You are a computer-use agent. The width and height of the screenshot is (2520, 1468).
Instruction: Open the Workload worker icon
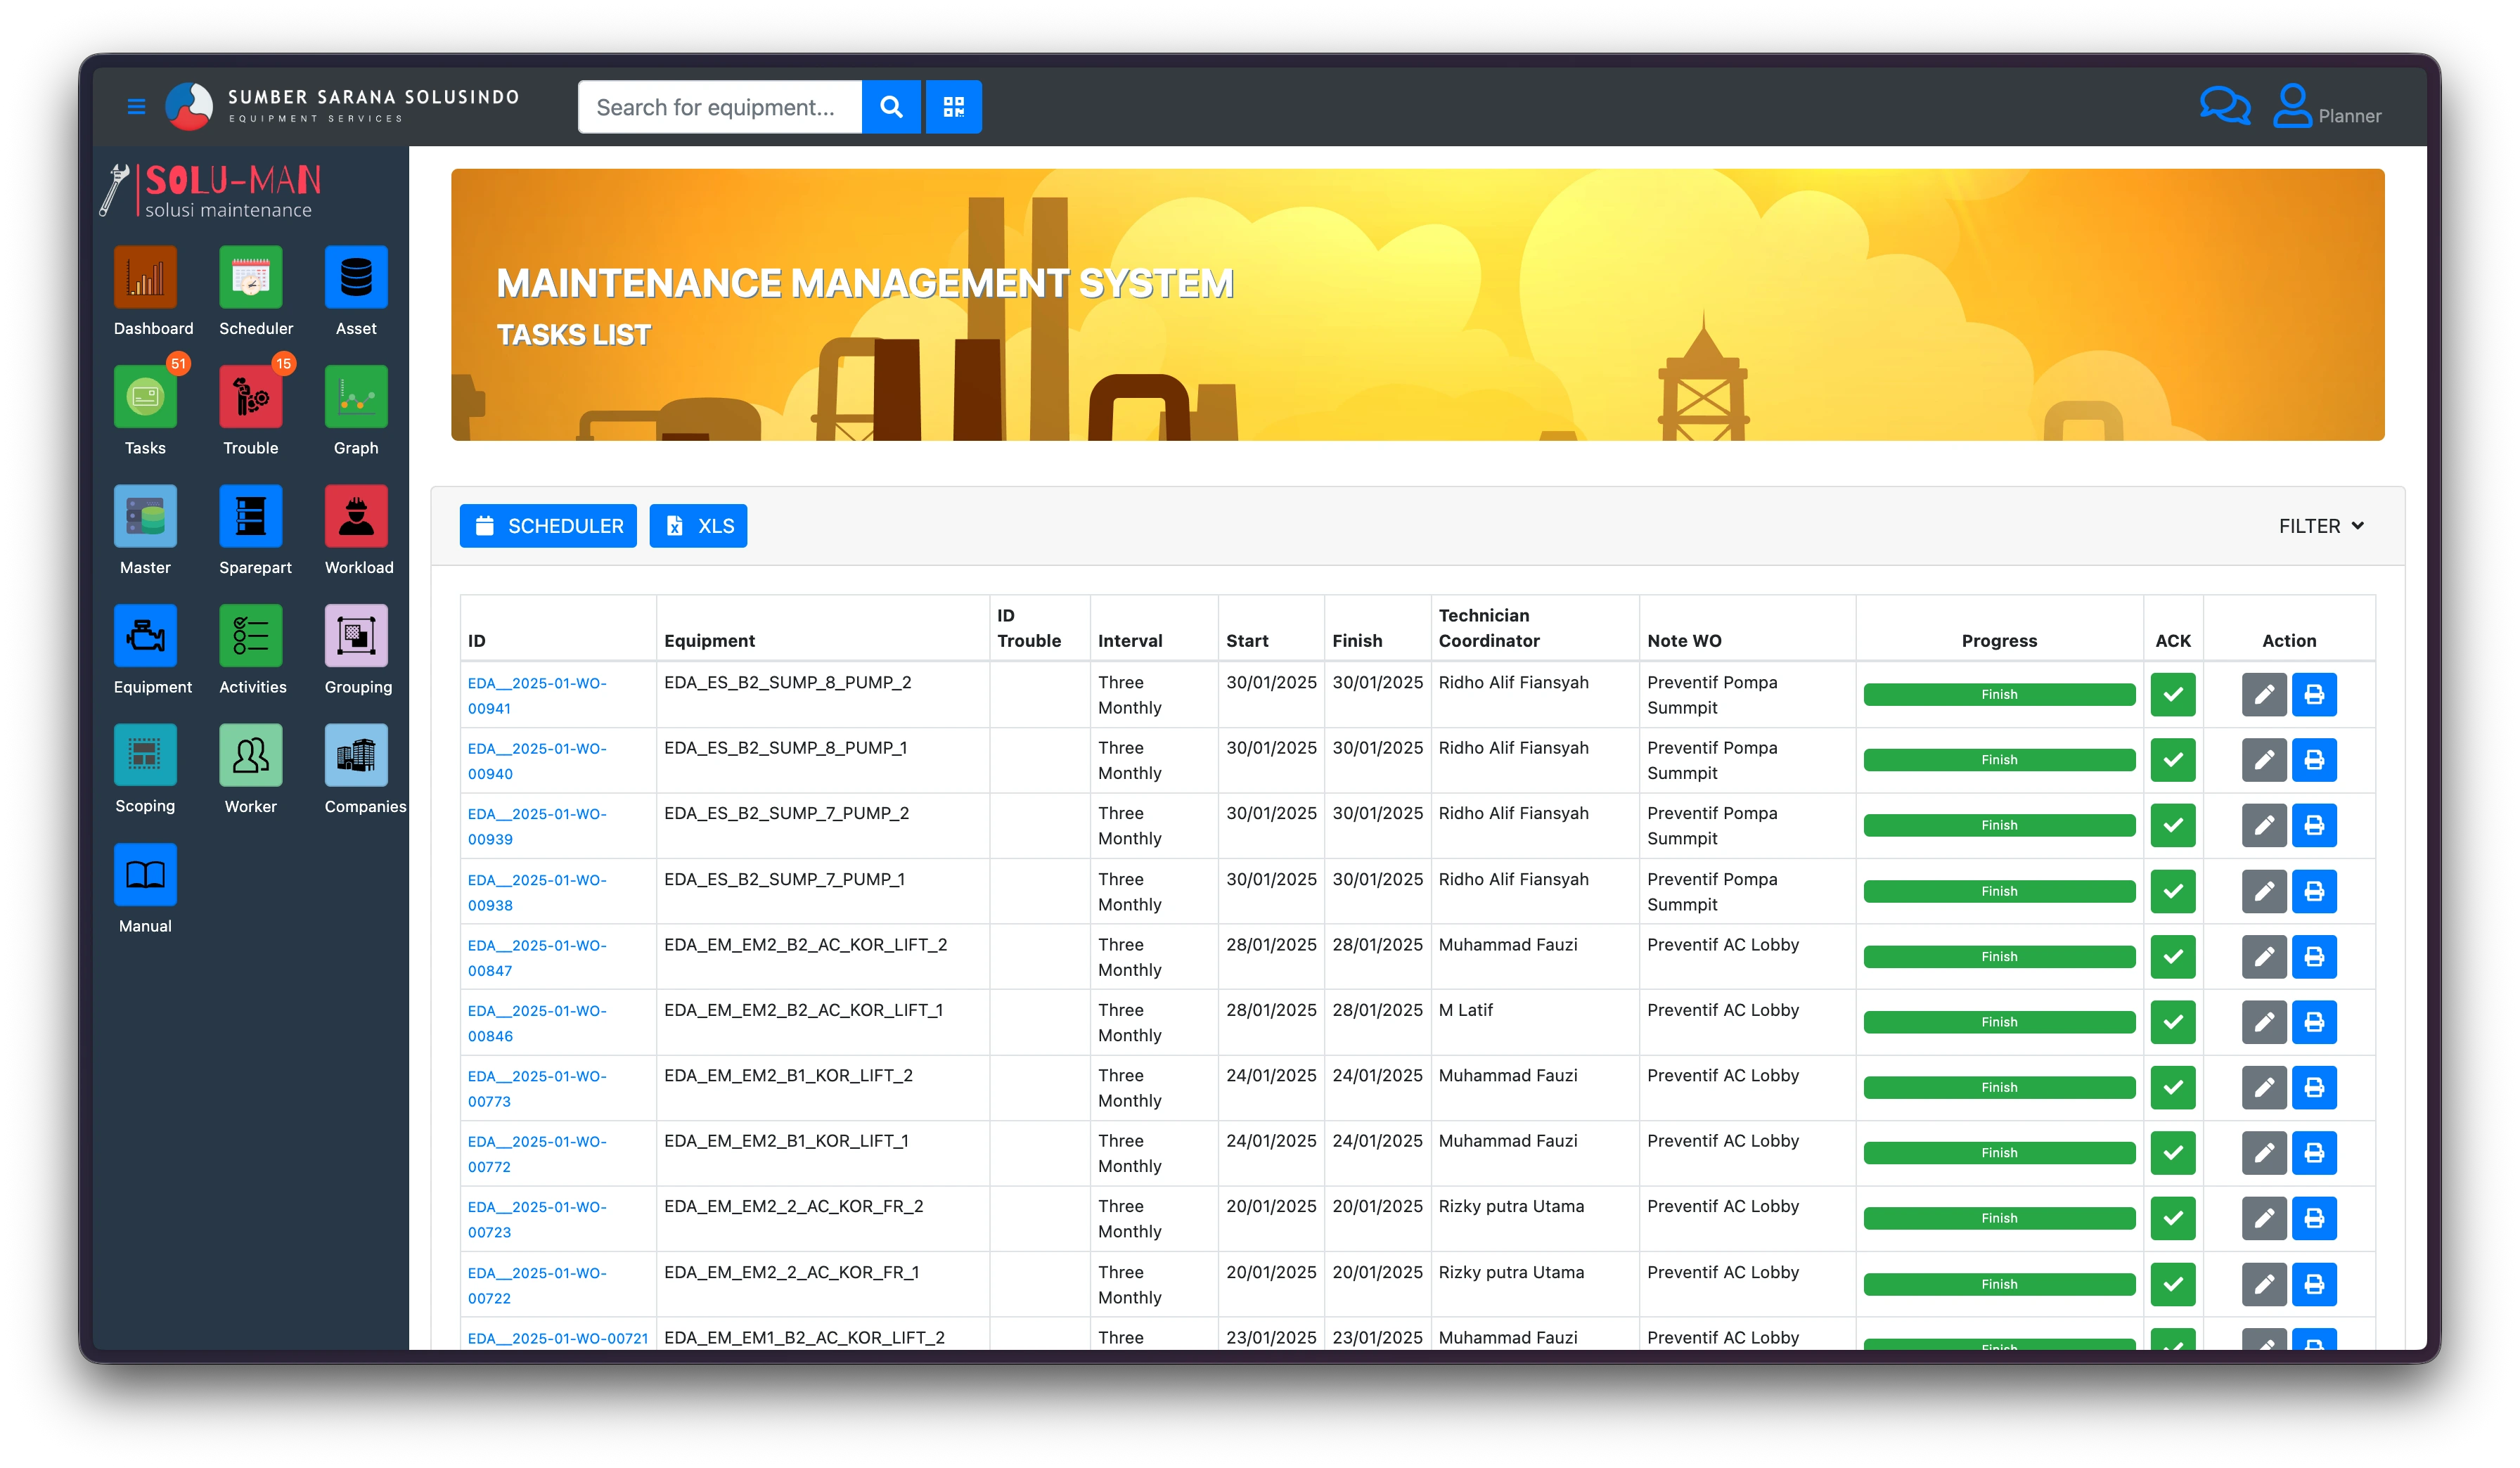coord(356,516)
